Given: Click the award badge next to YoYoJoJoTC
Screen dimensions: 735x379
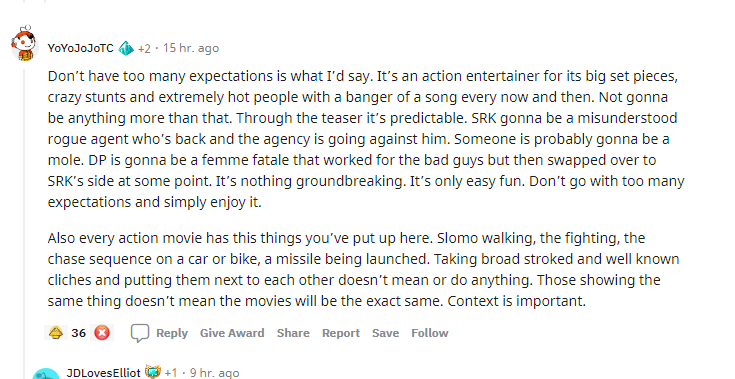Looking at the screenshot, I should (x=126, y=48).
